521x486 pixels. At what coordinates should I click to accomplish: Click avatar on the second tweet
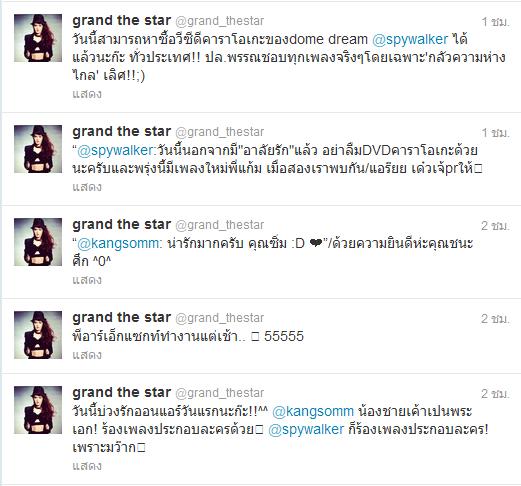click(38, 149)
